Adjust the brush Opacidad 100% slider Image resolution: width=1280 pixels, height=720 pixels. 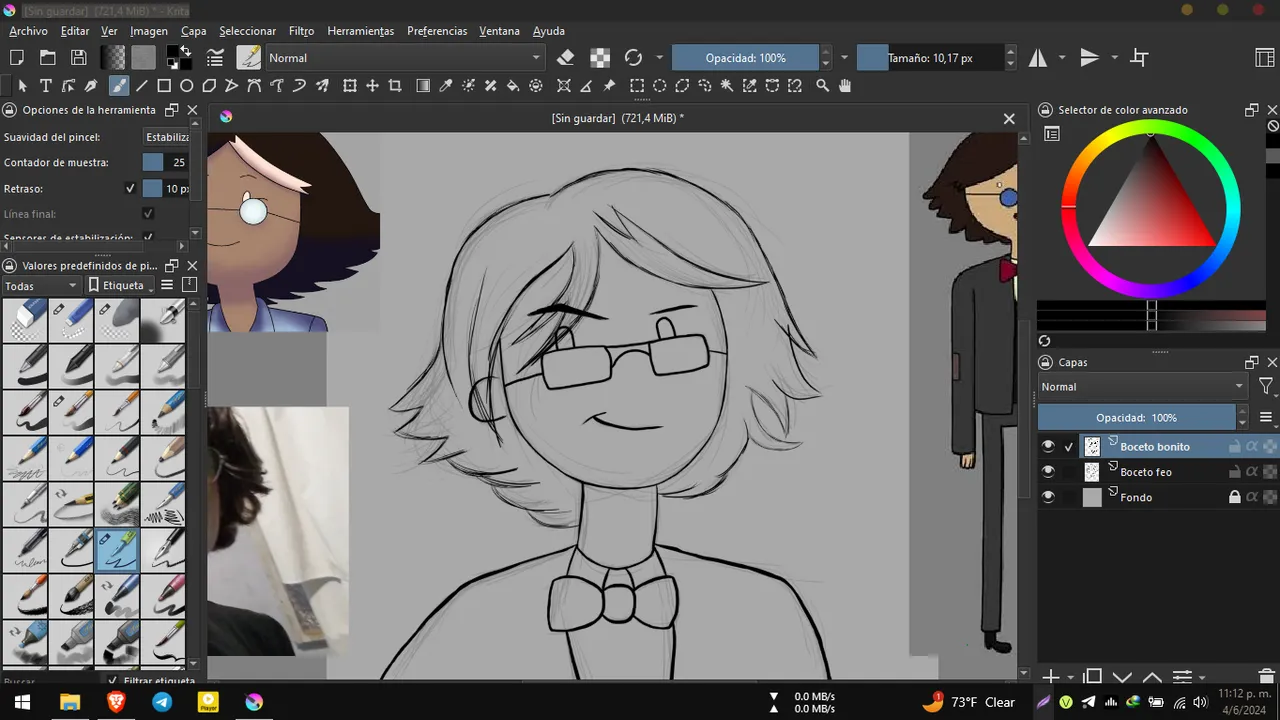pyautogui.click(x=746, y=58)
